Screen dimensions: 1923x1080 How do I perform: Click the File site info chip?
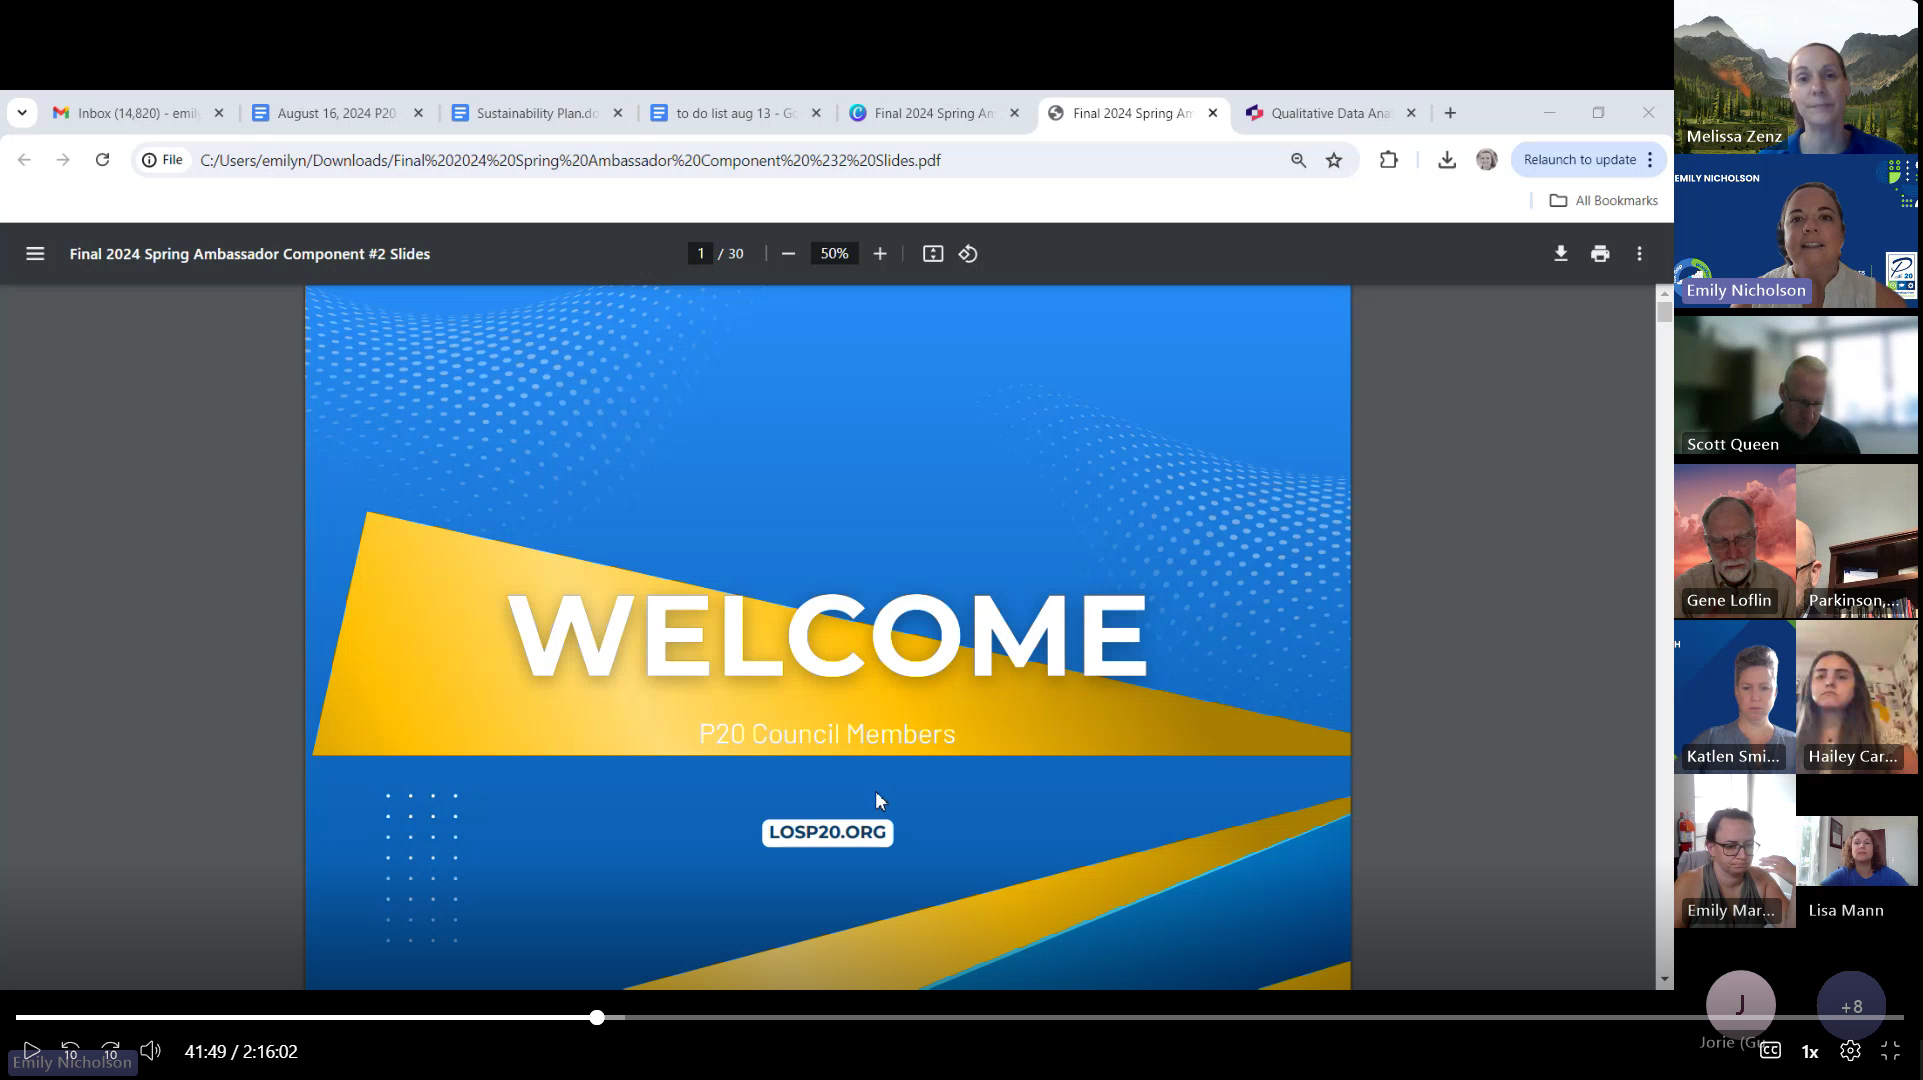pyautogui.click(x=163, y=160)
